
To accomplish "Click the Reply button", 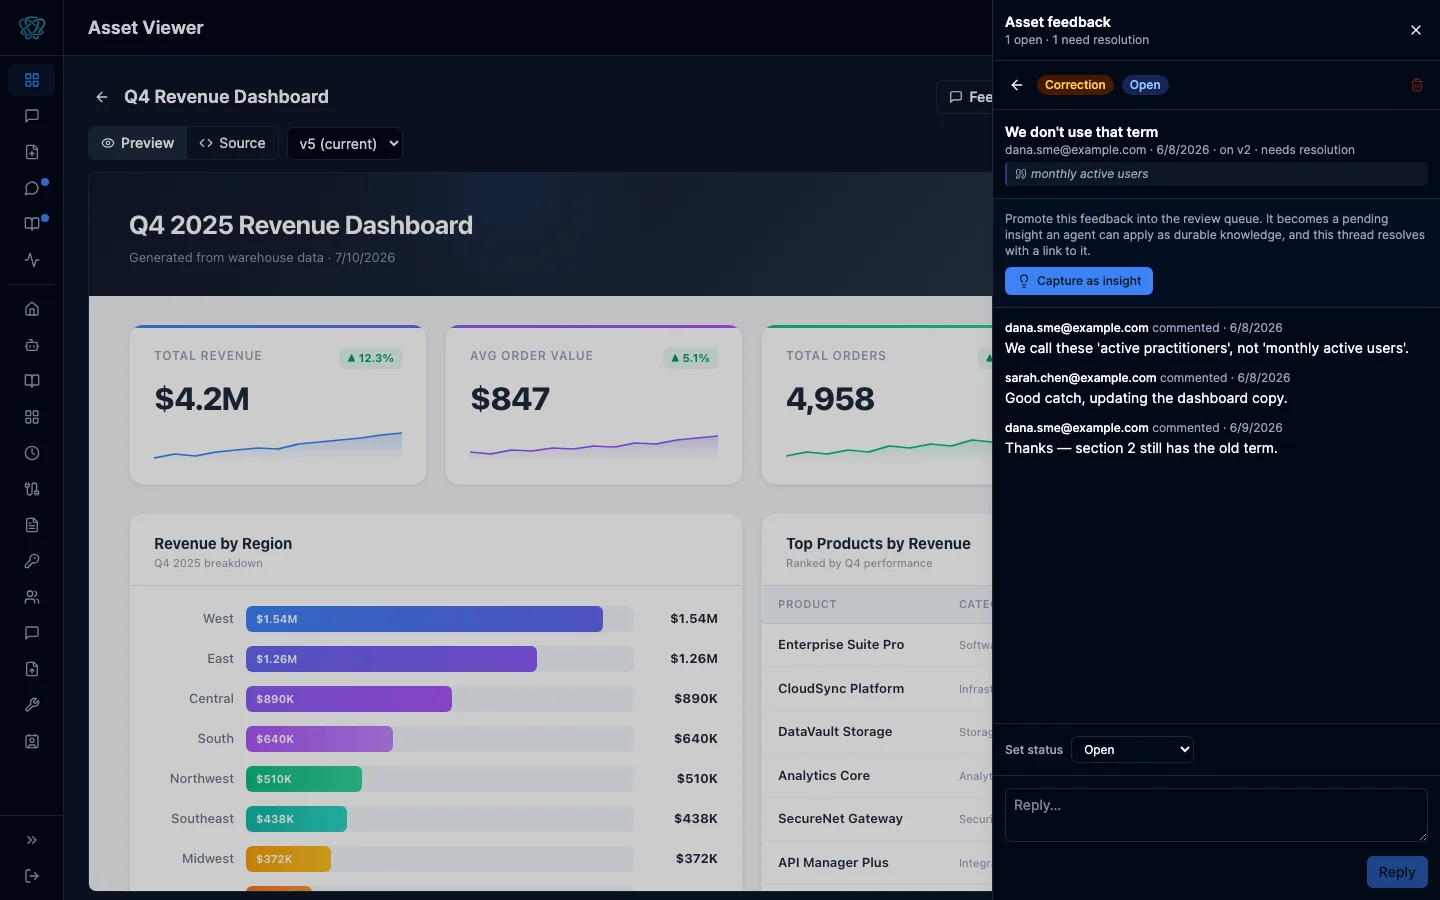I will click(x=1397, y=872).
